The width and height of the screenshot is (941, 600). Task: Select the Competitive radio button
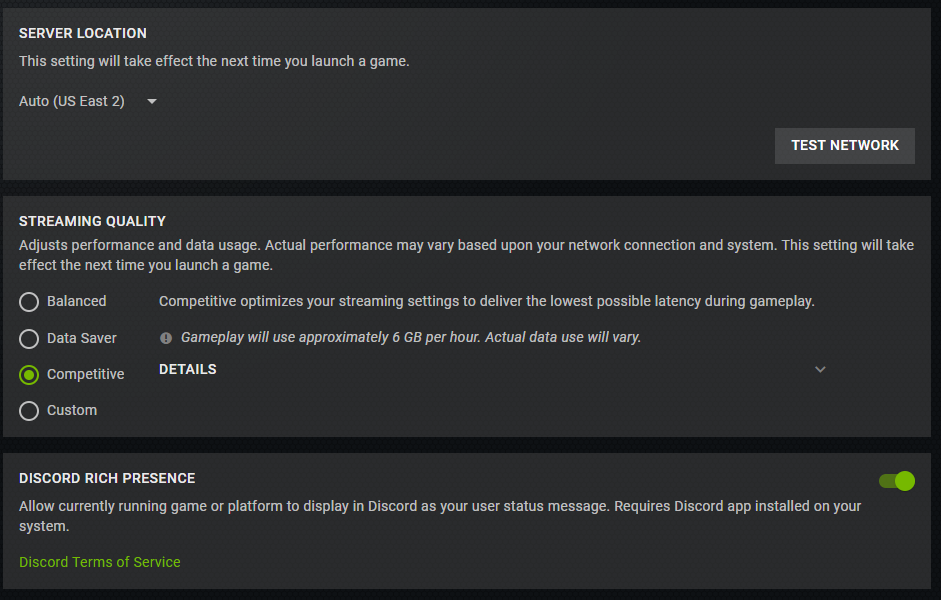click(29, 374)
